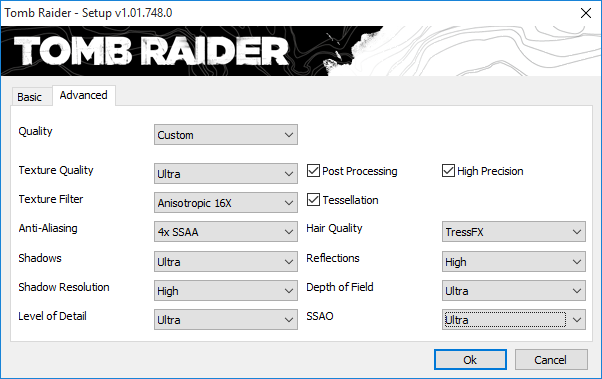Close the Tomb Raider Setup window

[585, 13]
